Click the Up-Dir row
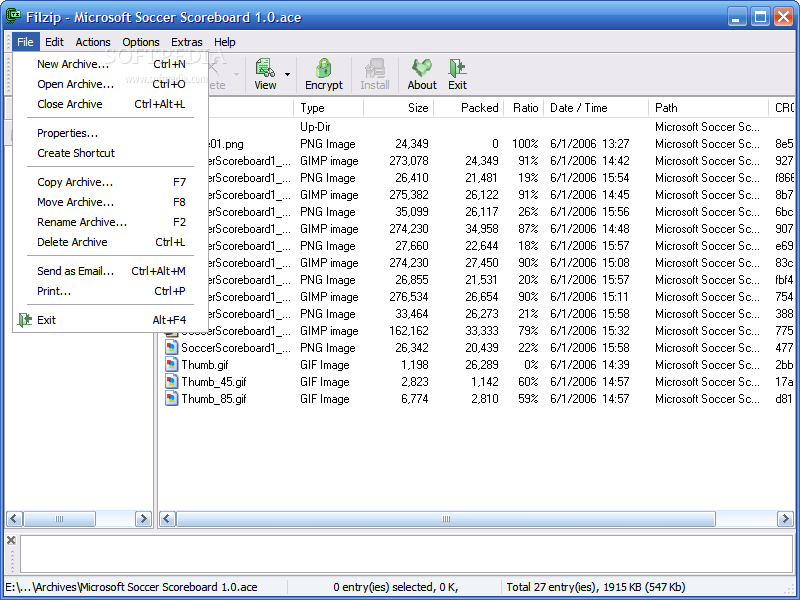Screen dimensions: 800x600 click(x=477, y=127)
